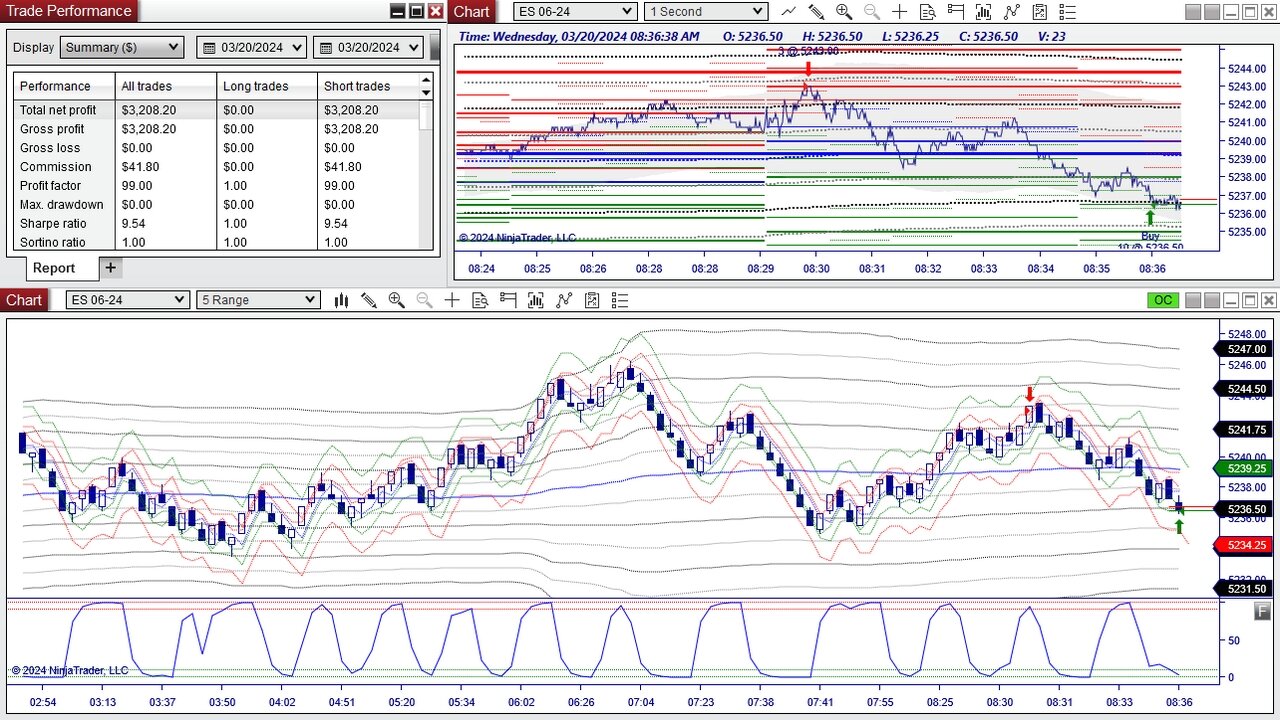1280x720 pixels.
Task: Click black 5247.00 price marker
Action: click(1245, 349)
